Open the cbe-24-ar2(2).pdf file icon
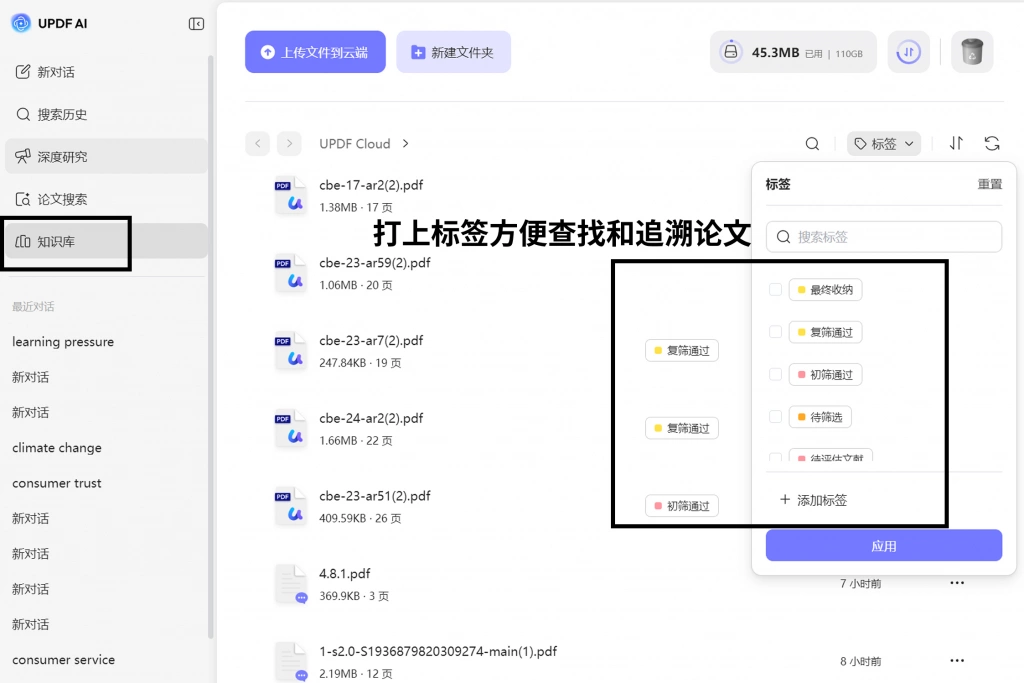Screen dimensions: 1024x683 (x=291, y=428)
